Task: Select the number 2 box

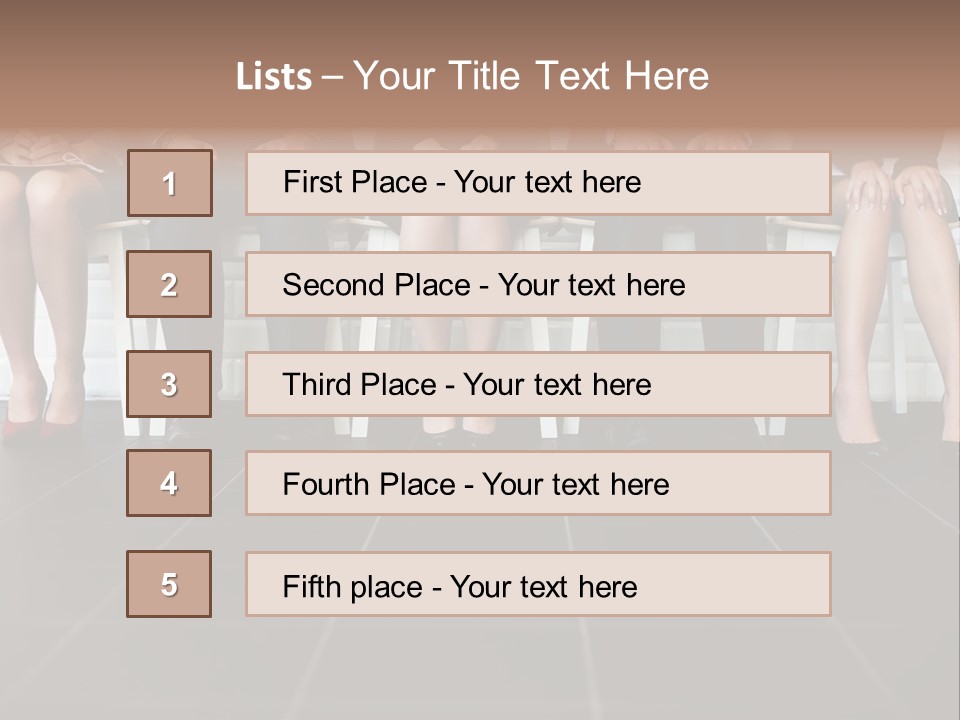Action: pos(169,284)
